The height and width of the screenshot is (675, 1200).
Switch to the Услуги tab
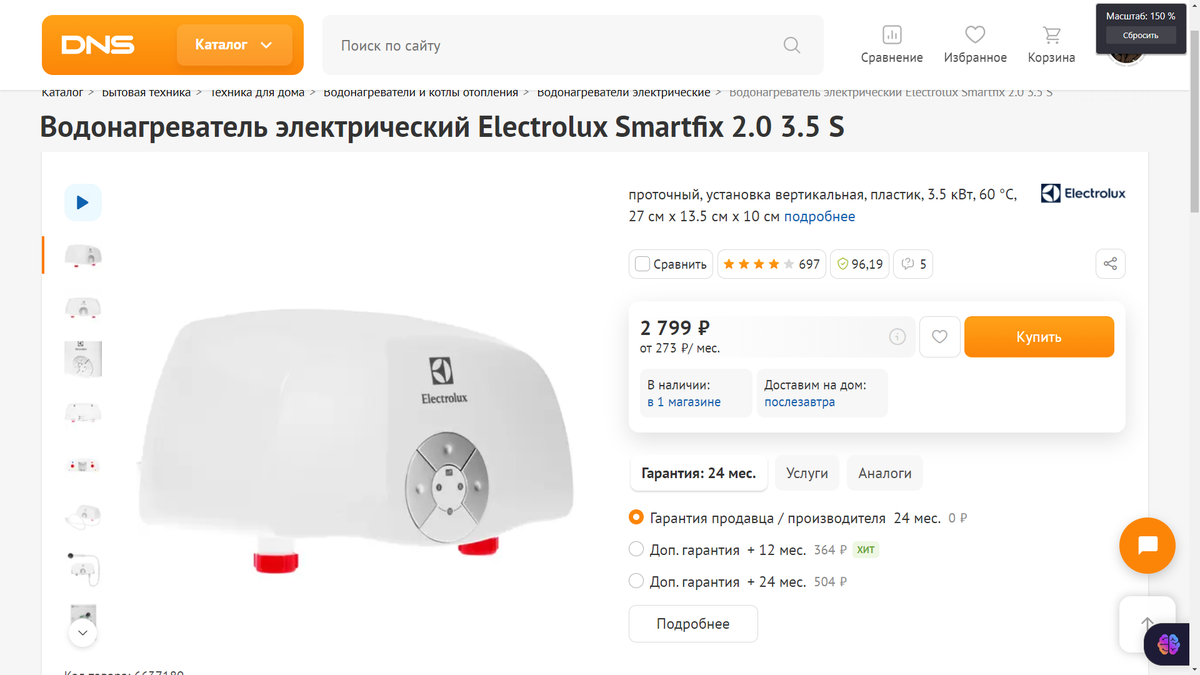coord(806,472)
